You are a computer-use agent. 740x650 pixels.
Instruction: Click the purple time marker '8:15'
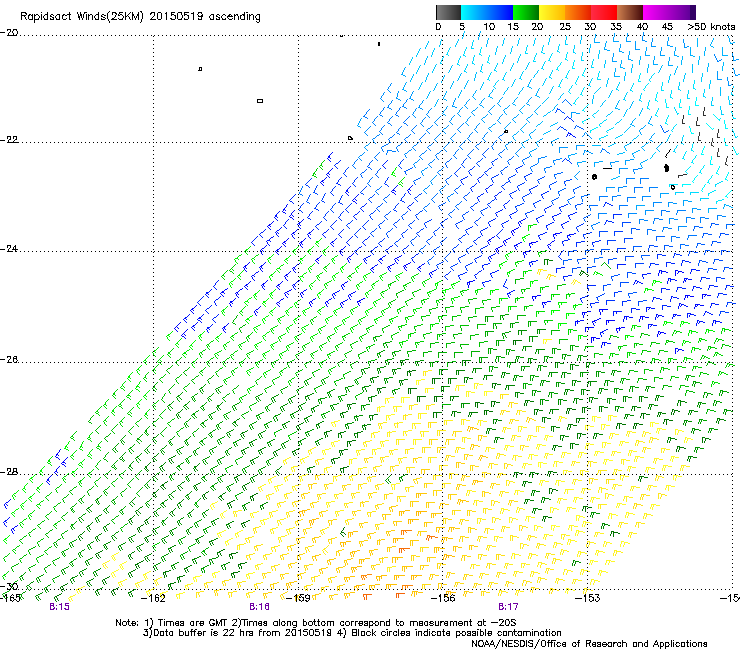click(x=59, y=607)
